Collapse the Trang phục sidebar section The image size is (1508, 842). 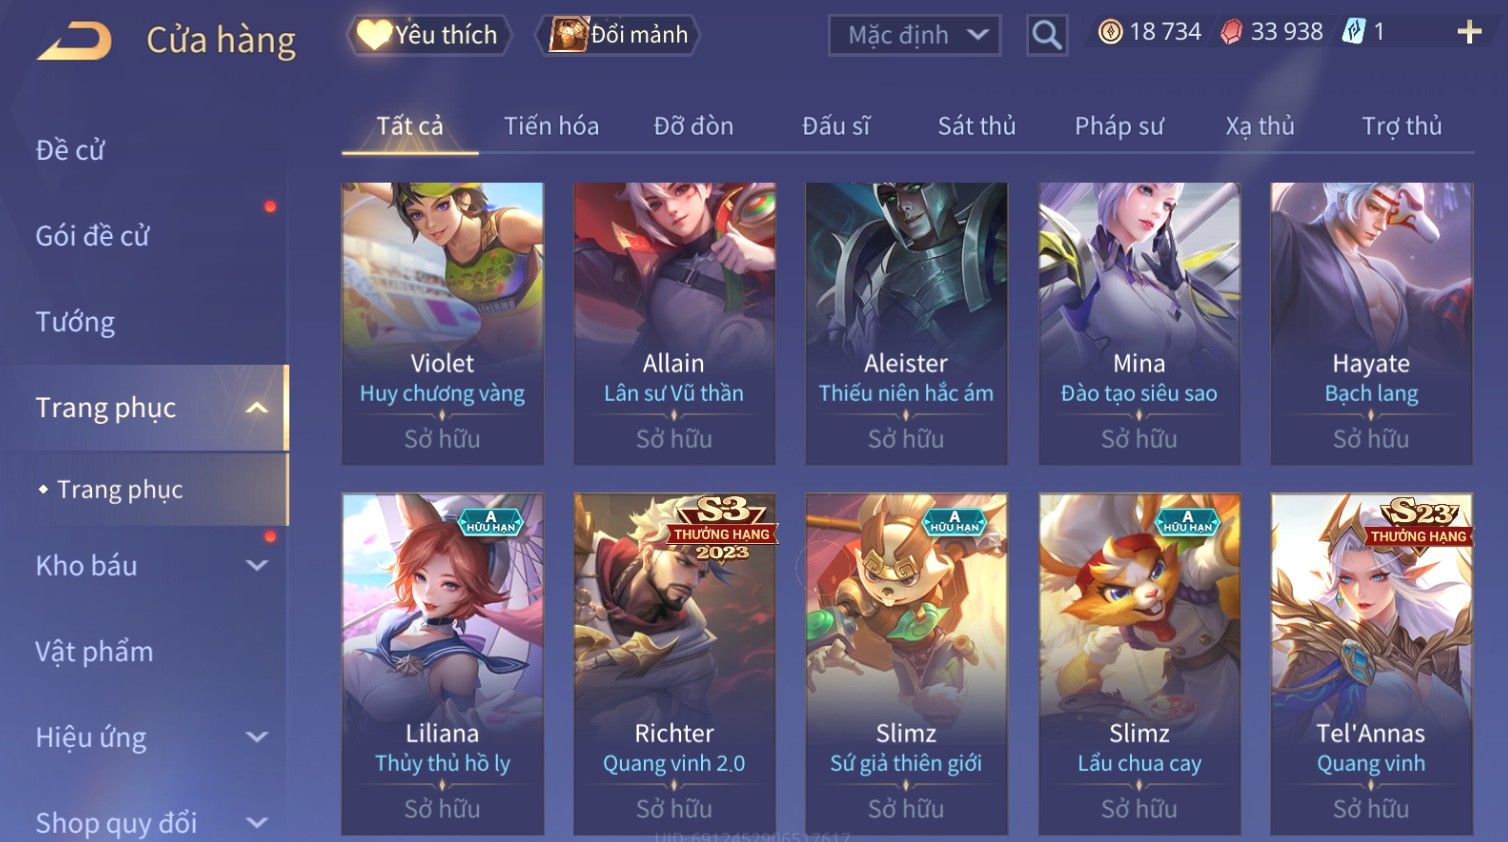click(x=257, y=408)
